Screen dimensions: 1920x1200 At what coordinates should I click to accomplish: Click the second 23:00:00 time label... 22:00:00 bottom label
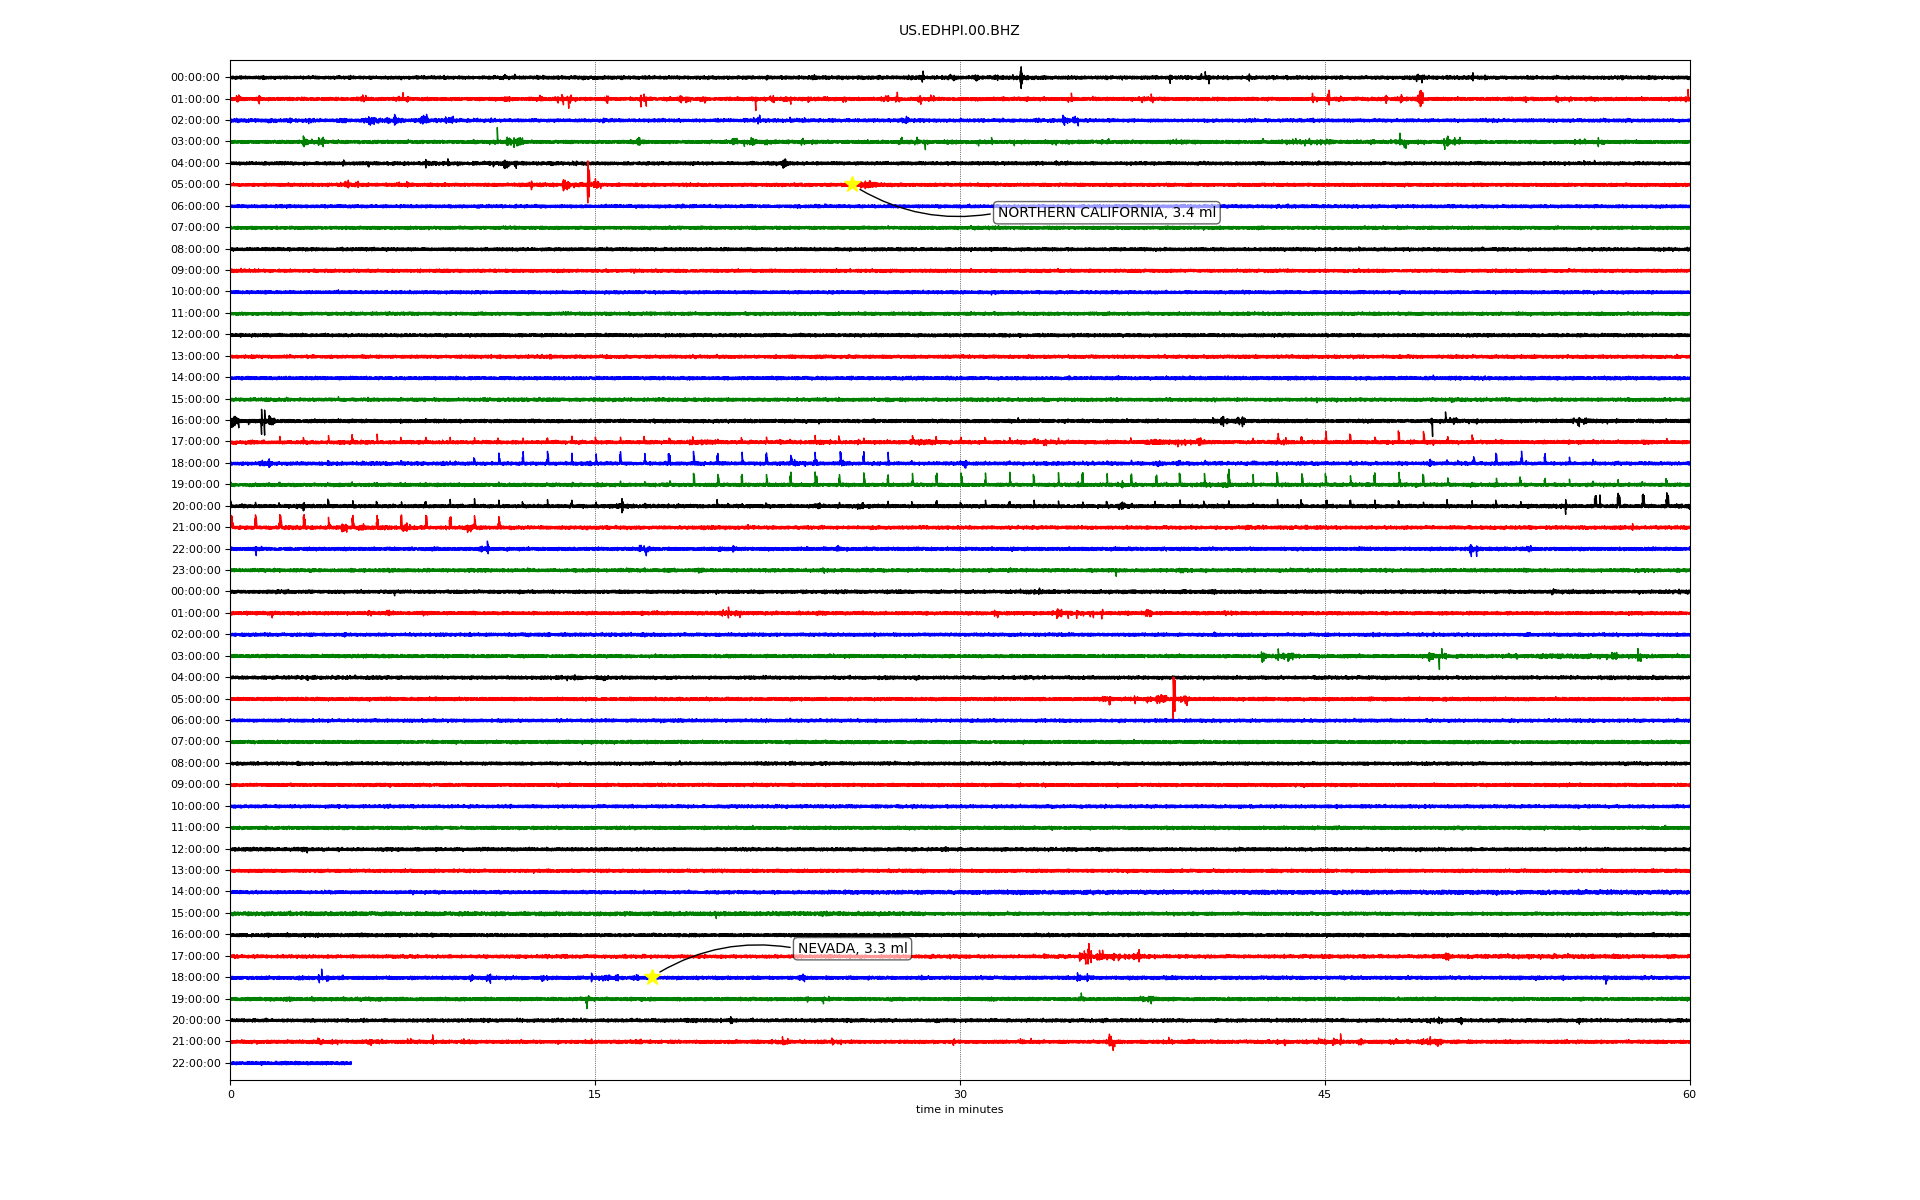click(x=195, y=1063)
